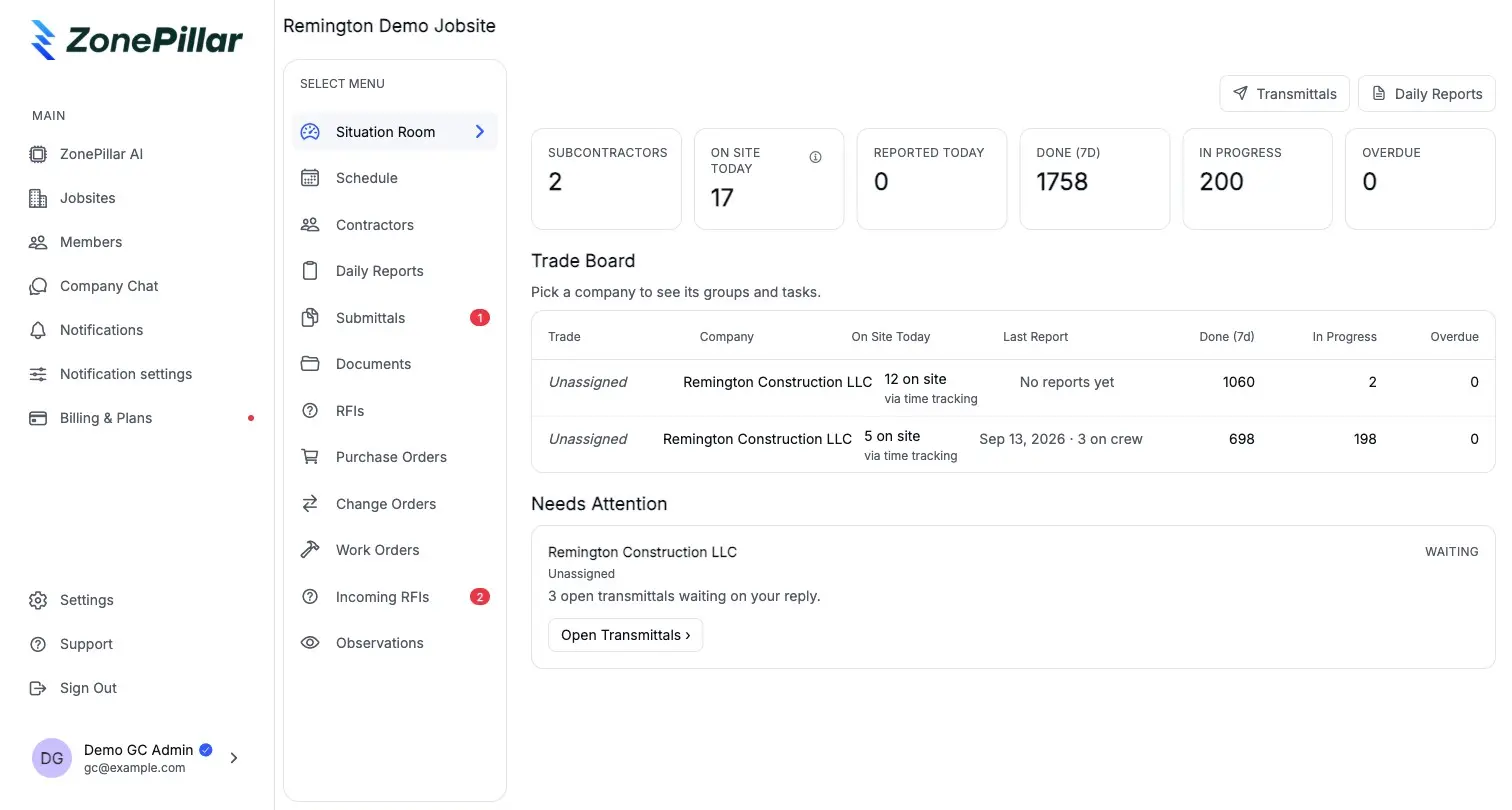1512x810 pixels.
Task: Click the Daily Reports button at top right
Action: click(x=1427, y=94)
